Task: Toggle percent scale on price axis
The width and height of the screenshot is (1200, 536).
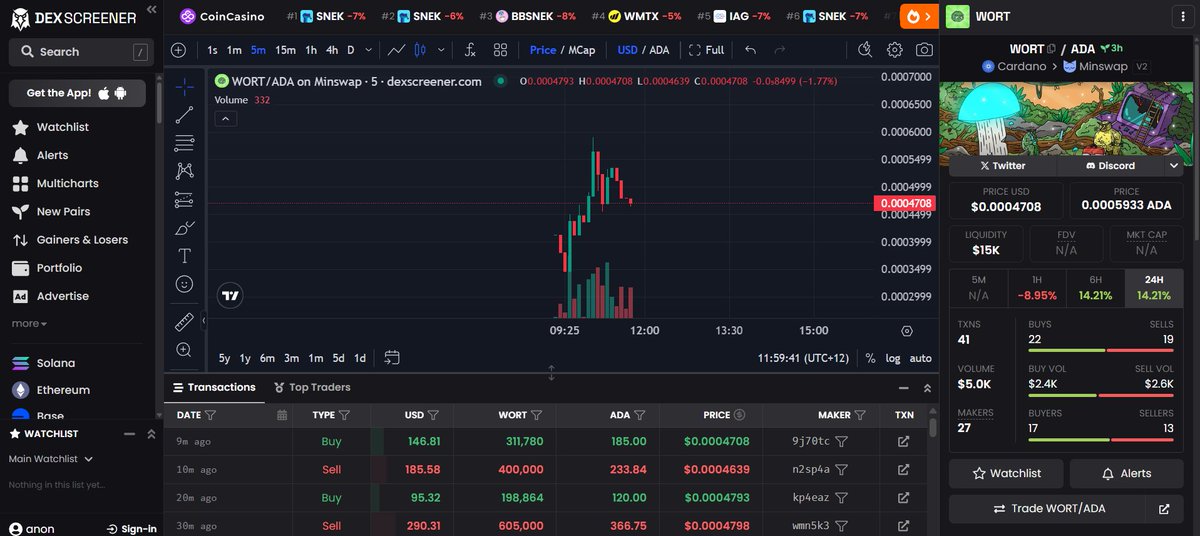Action: tap(870, 358)
